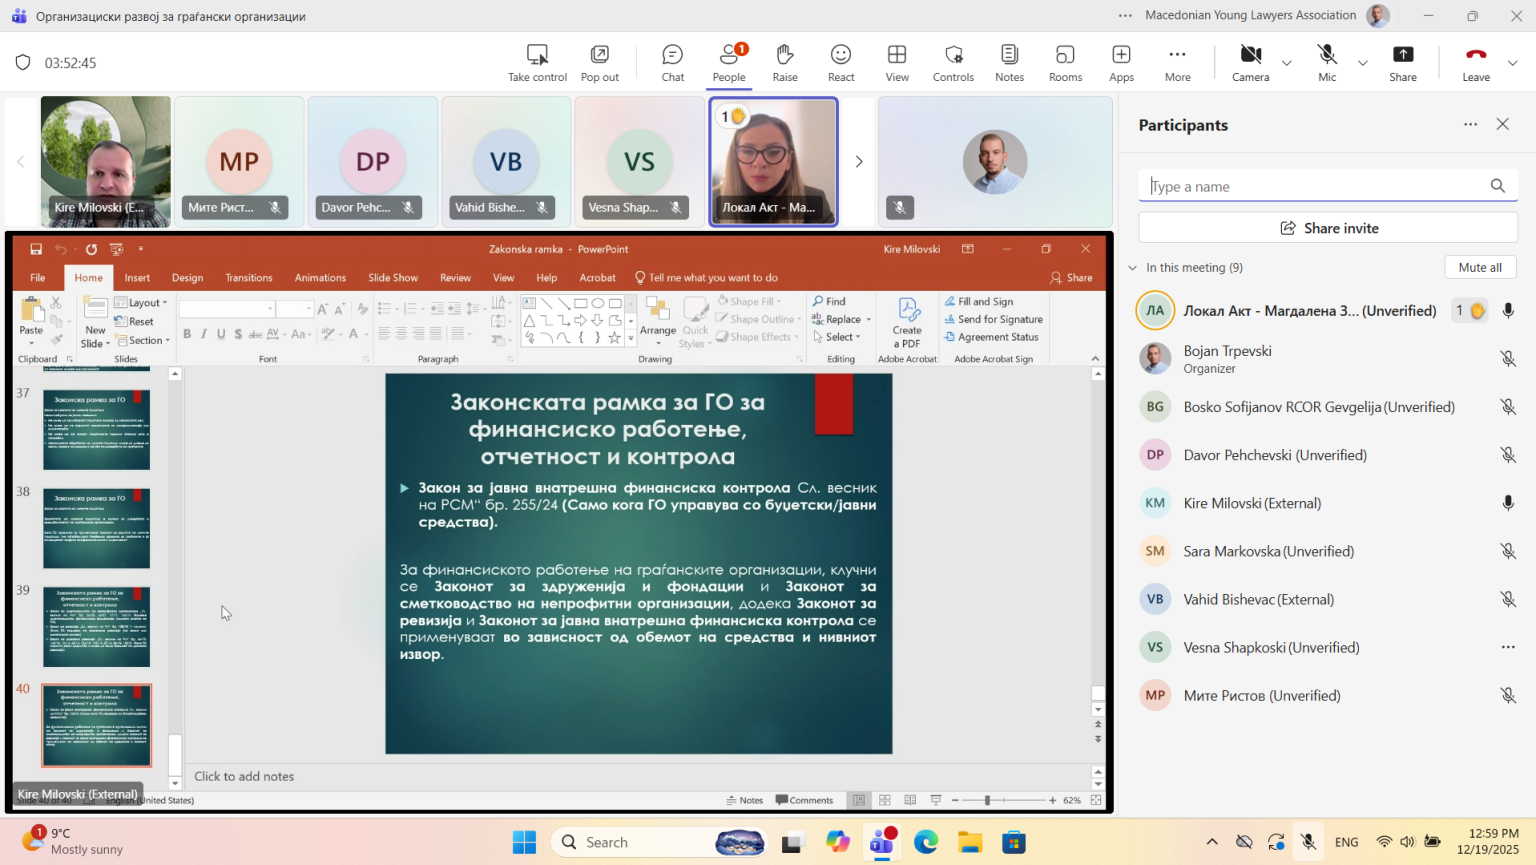
Task: Open the Chat panel
Action: point(672,62)
